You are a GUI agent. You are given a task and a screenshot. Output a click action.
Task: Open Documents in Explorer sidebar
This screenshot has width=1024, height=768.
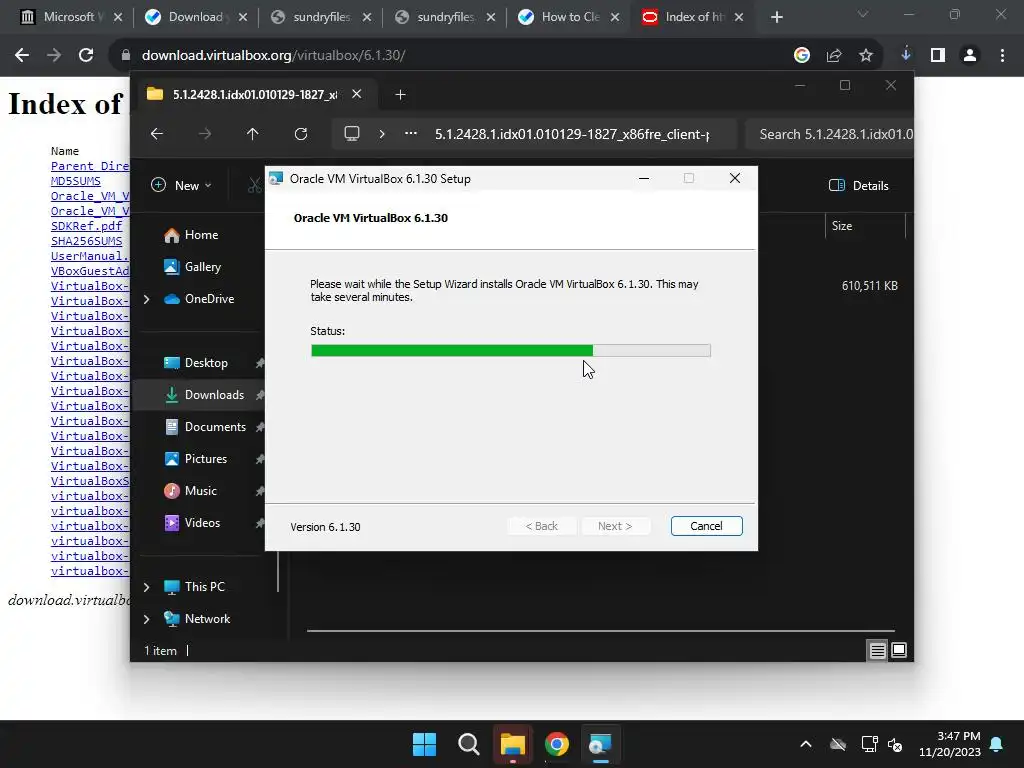click(x=205, y=427)
